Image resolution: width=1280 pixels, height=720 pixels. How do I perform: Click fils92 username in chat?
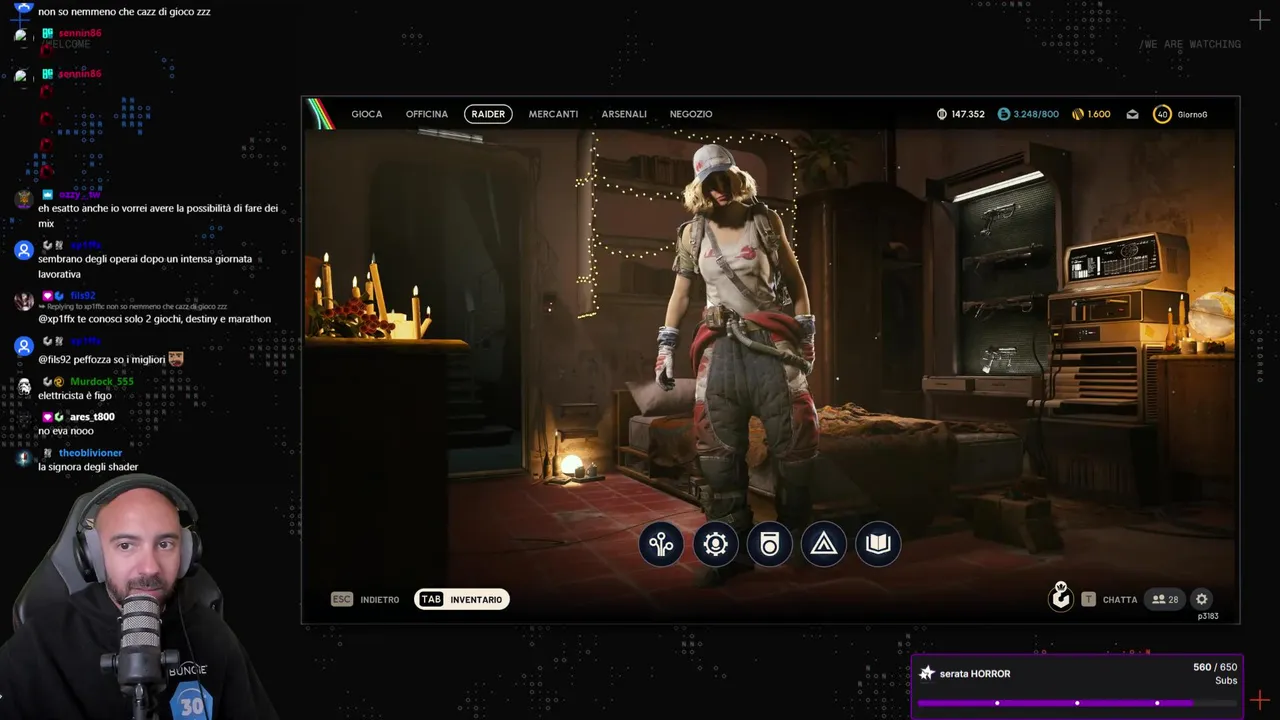(x=83, y=296)
